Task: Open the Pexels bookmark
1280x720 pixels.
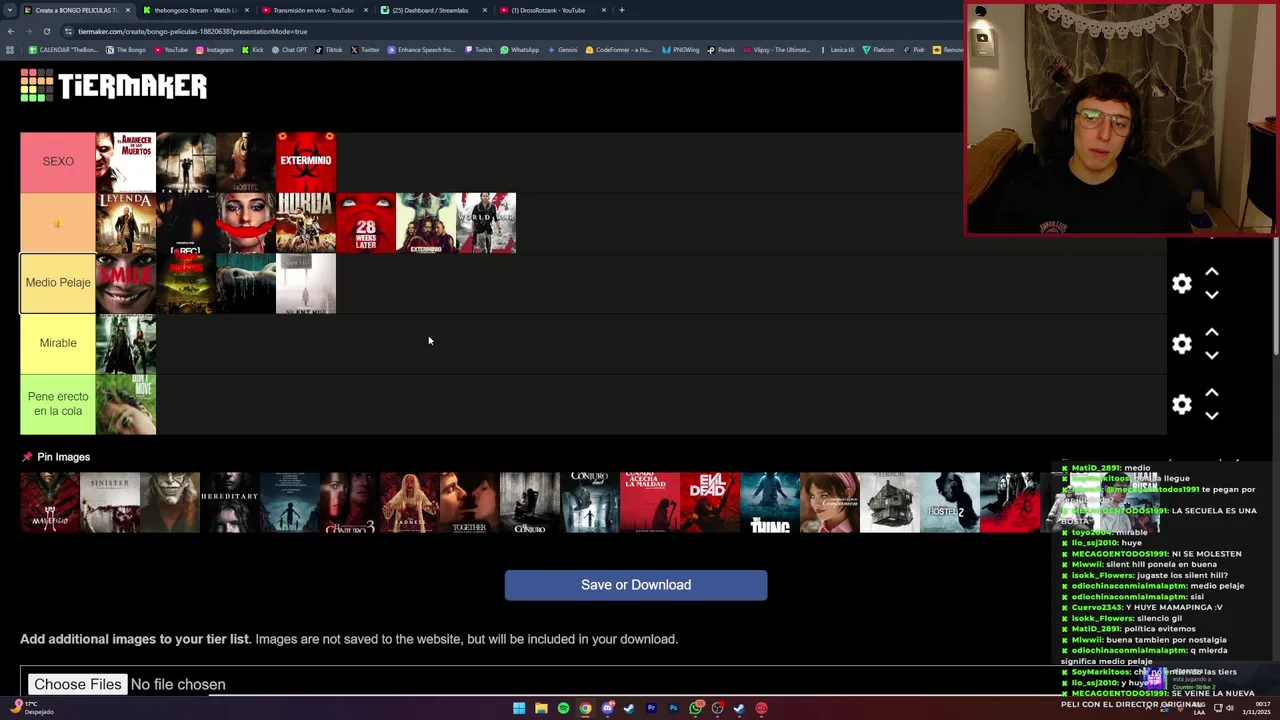Action: [721, 50]
